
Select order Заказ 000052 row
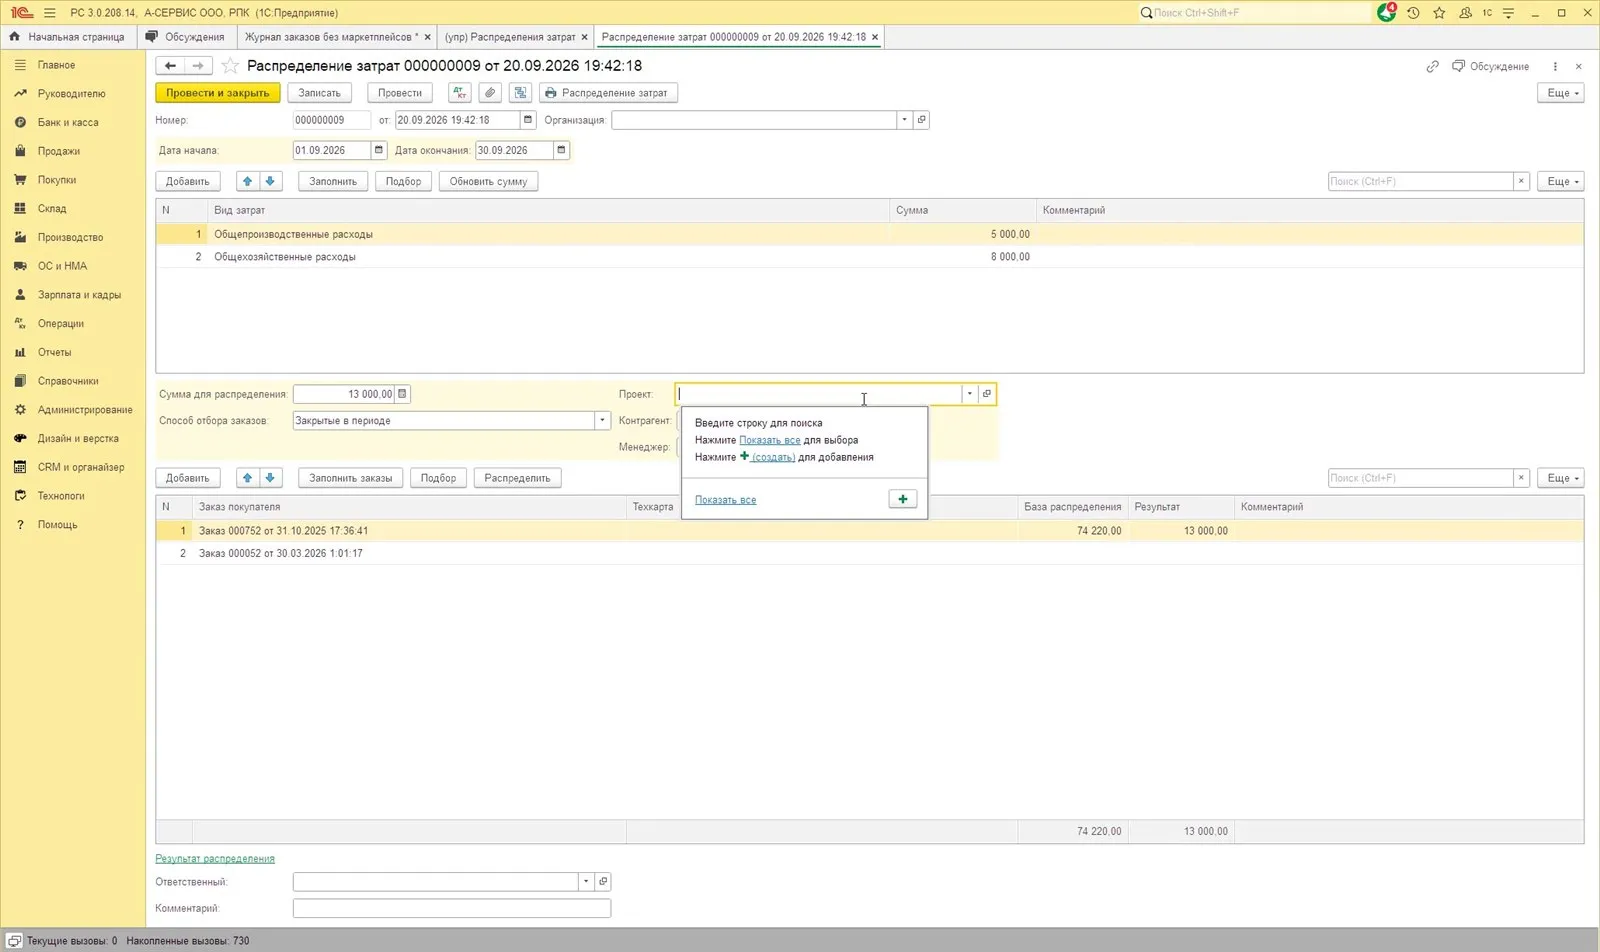coord(869,553)
